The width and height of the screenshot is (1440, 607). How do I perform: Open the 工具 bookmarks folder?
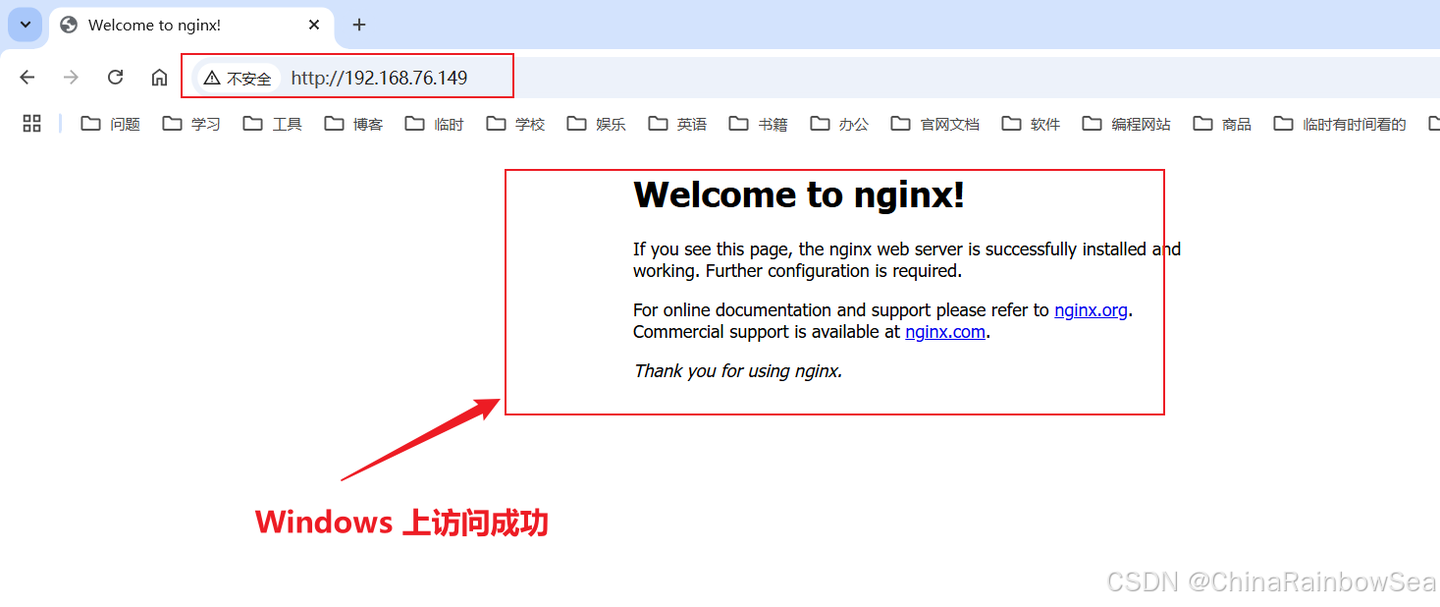(272, 123)
